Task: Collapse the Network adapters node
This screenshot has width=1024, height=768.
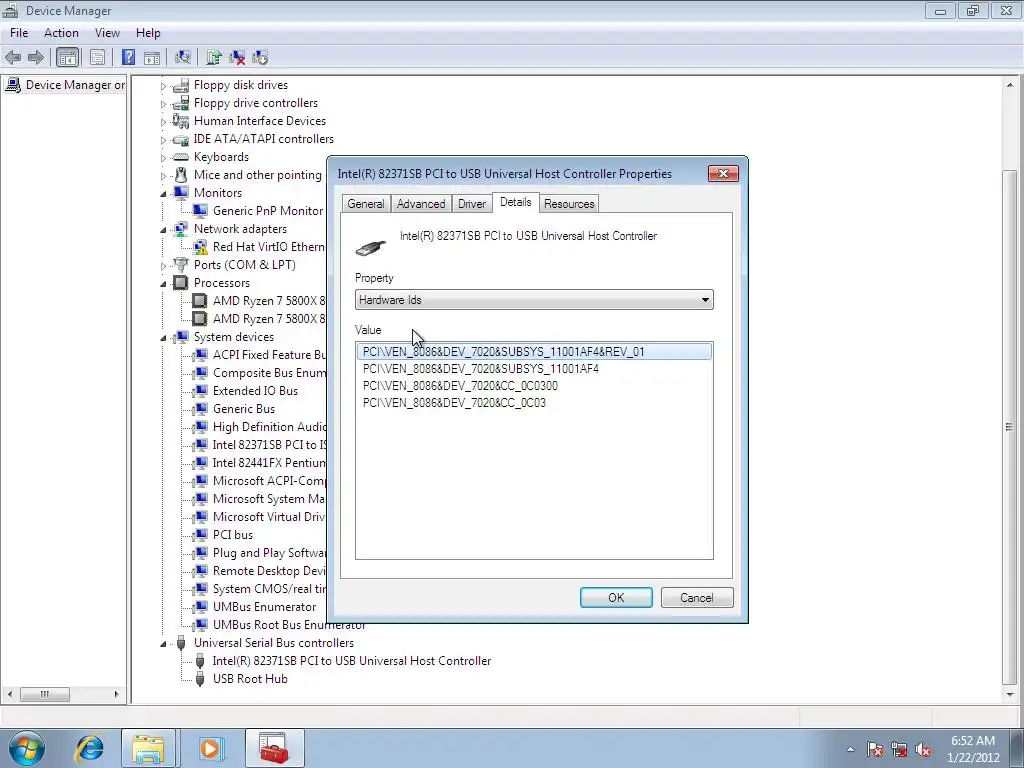Action: point(163,229)
